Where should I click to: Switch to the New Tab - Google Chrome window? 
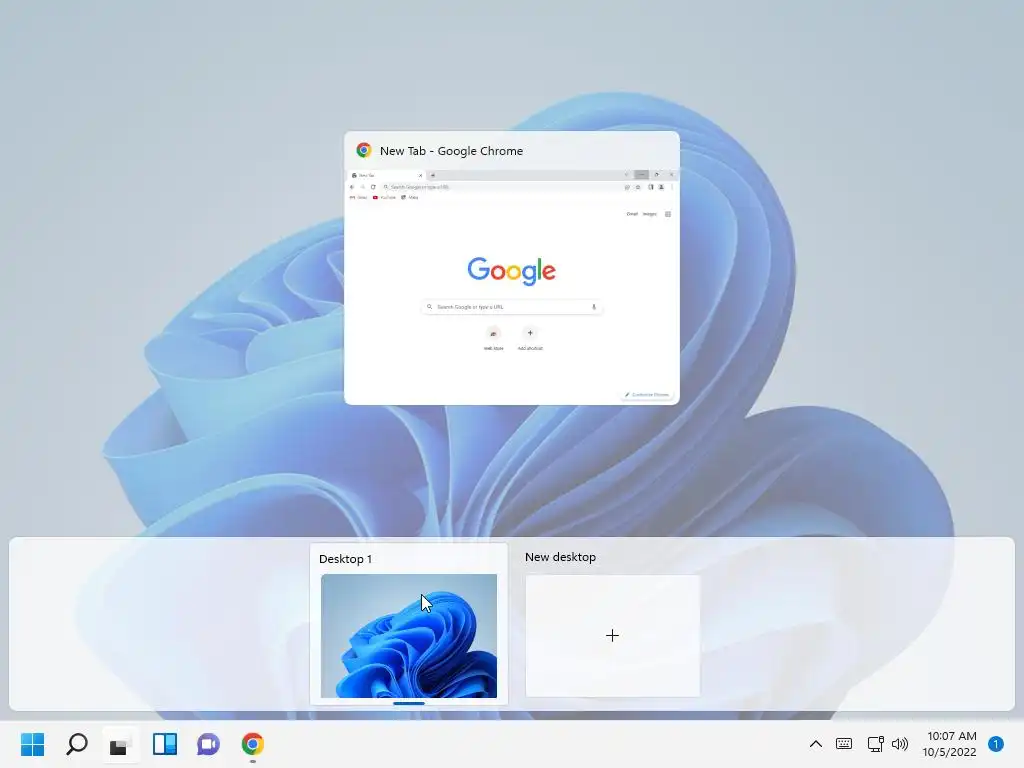(511, 268)
